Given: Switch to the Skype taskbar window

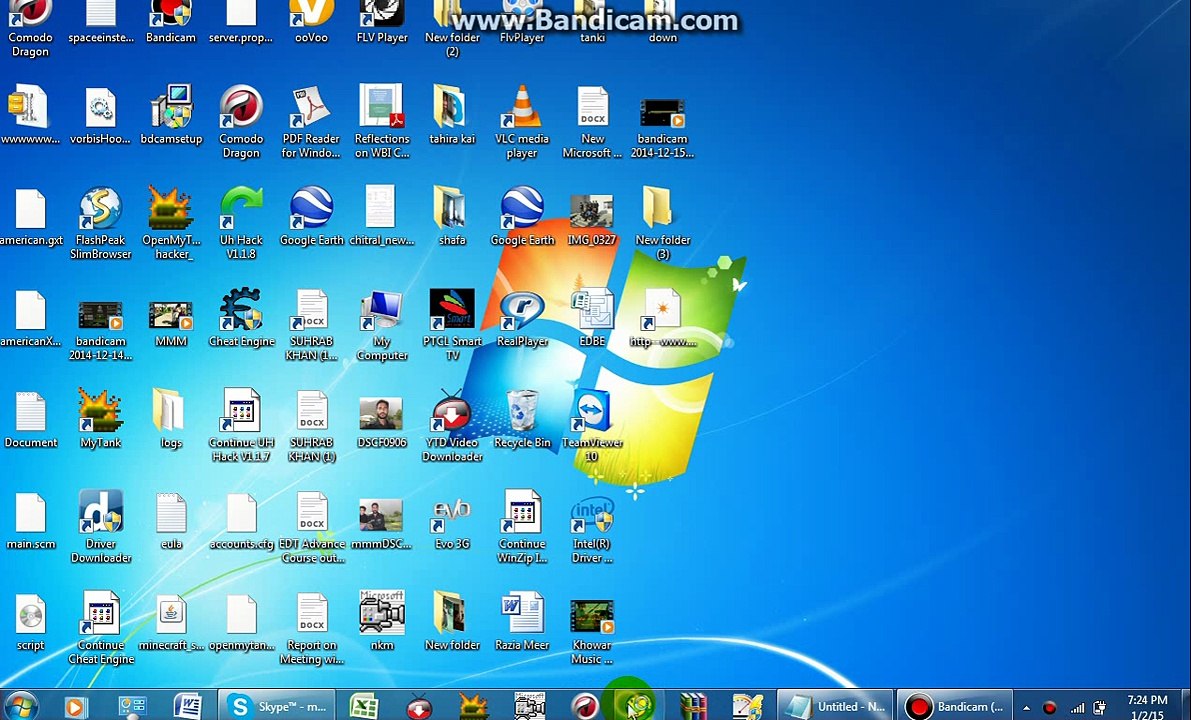Looking at the screenshot, I should tap(276, 706).
